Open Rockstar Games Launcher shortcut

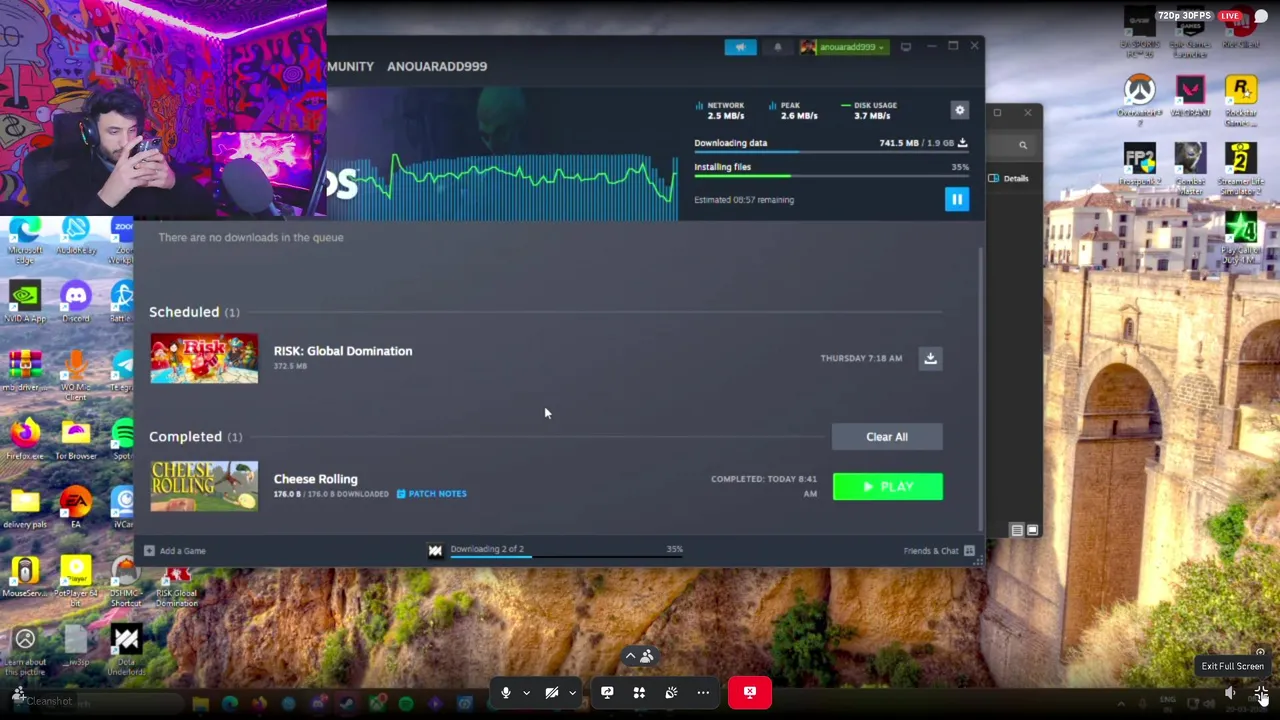coord(1241,101)
